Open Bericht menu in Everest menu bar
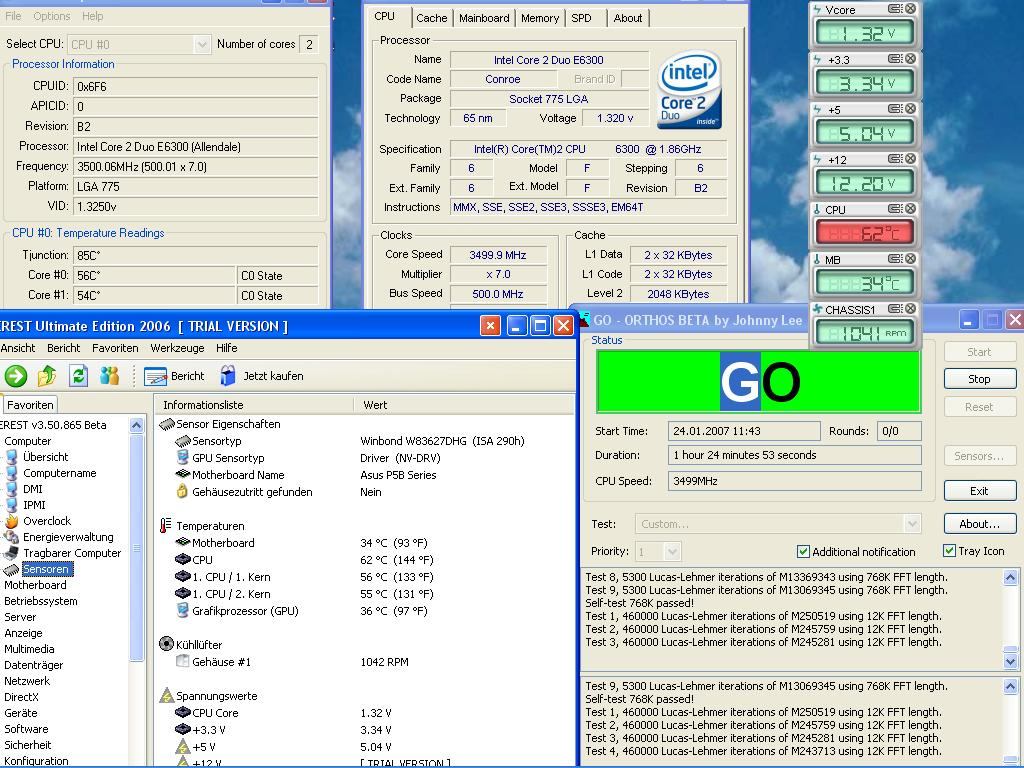 point(63,348)
